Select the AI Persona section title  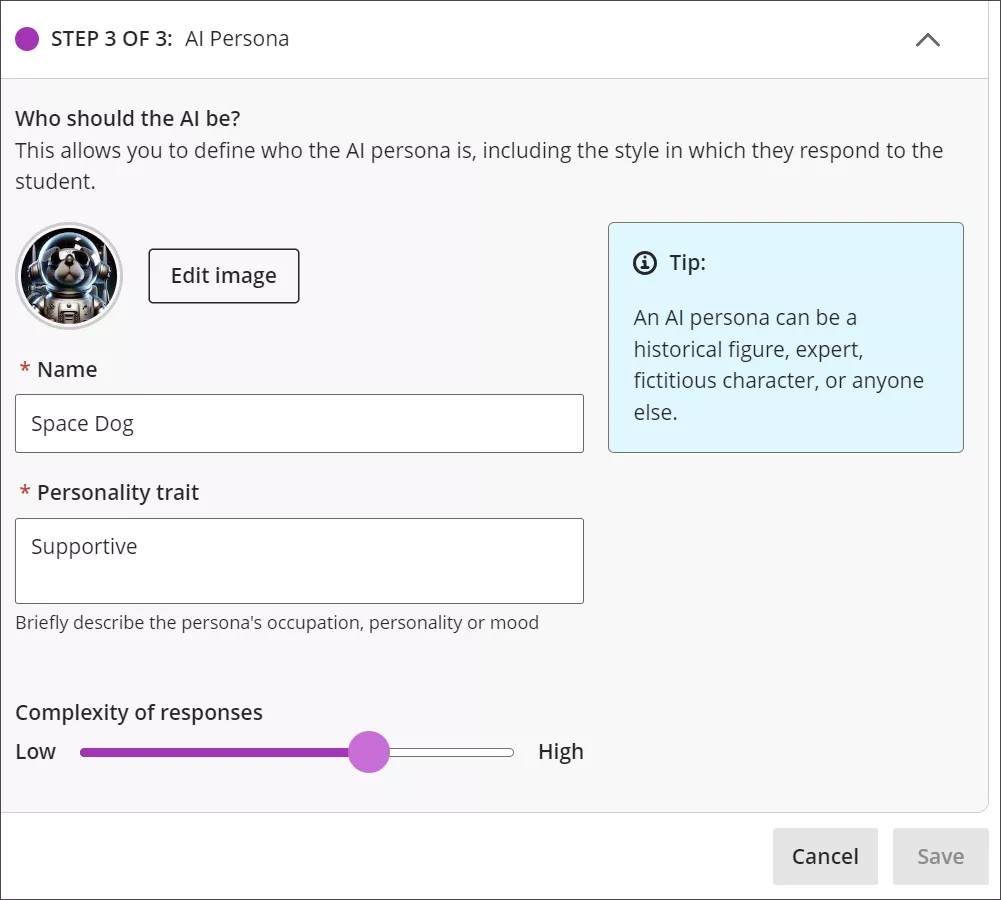pos(237,38)
